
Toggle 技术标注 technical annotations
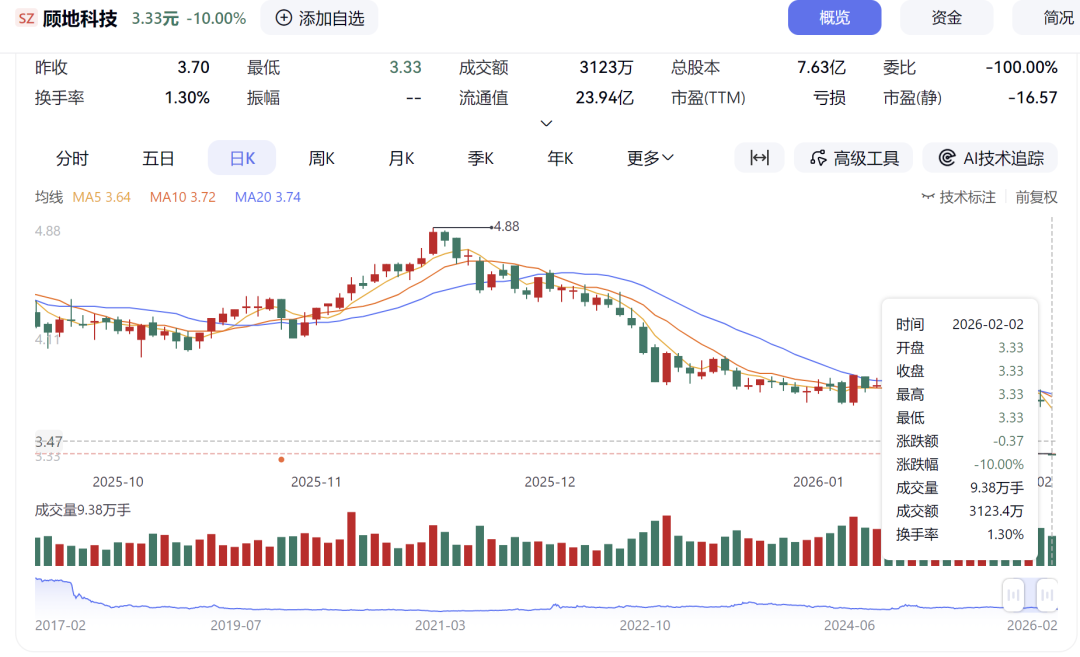point(958,197)
